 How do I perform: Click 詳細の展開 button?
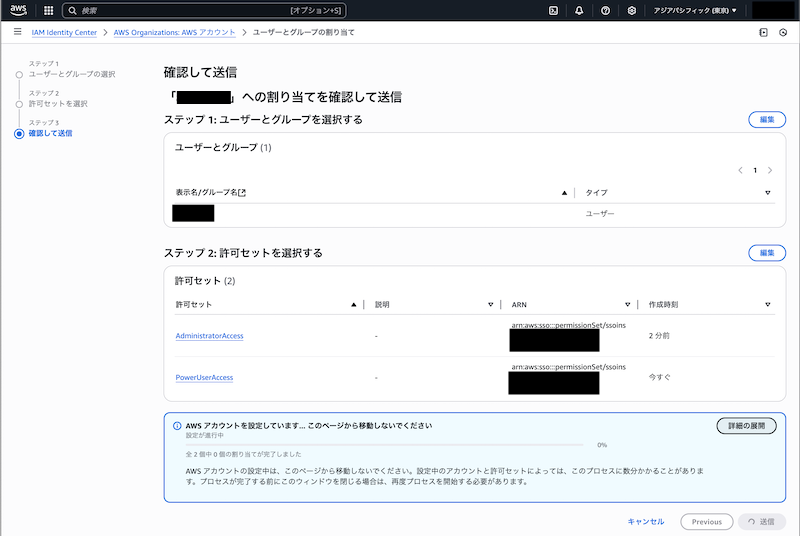tap(746, 426)
